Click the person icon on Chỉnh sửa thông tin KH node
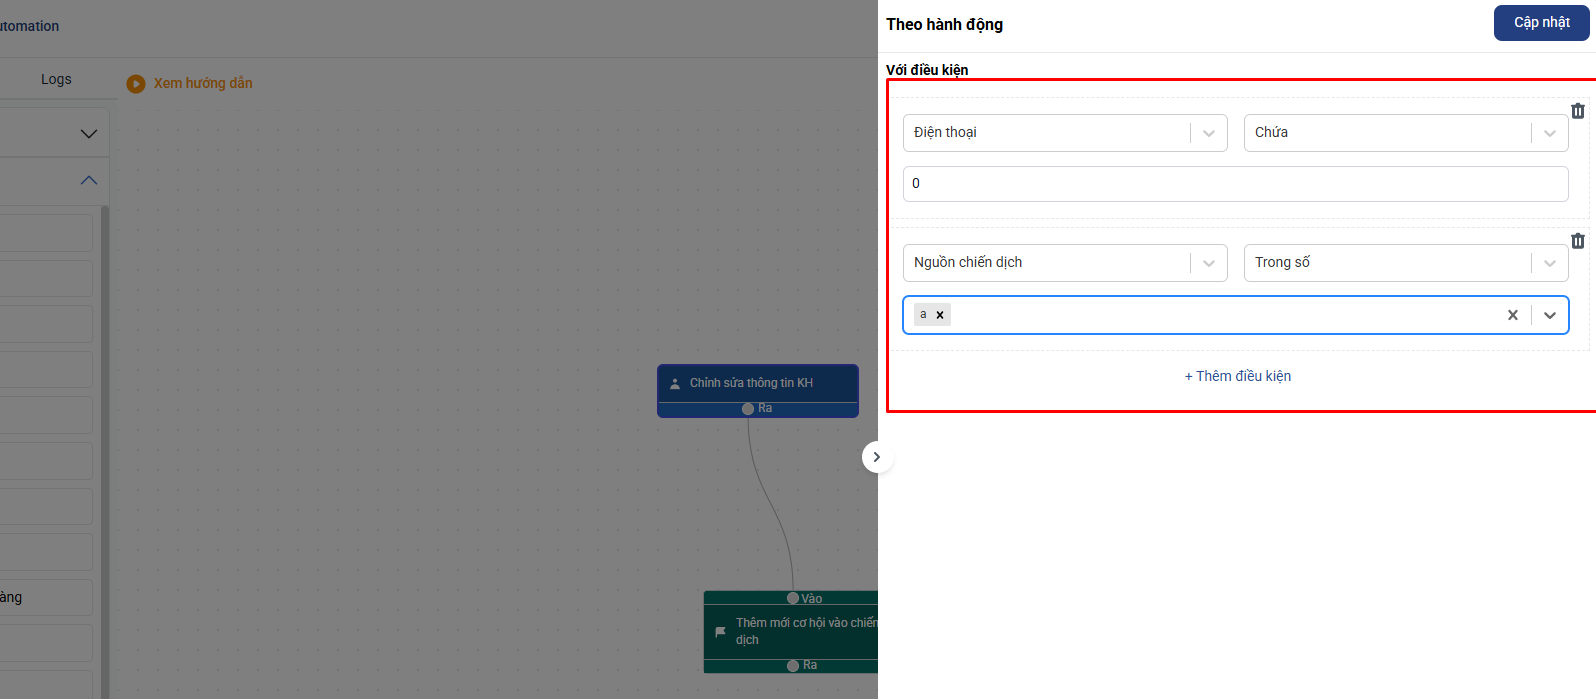The height and width of the screenshot is (699, 1596). click(675, 383)
